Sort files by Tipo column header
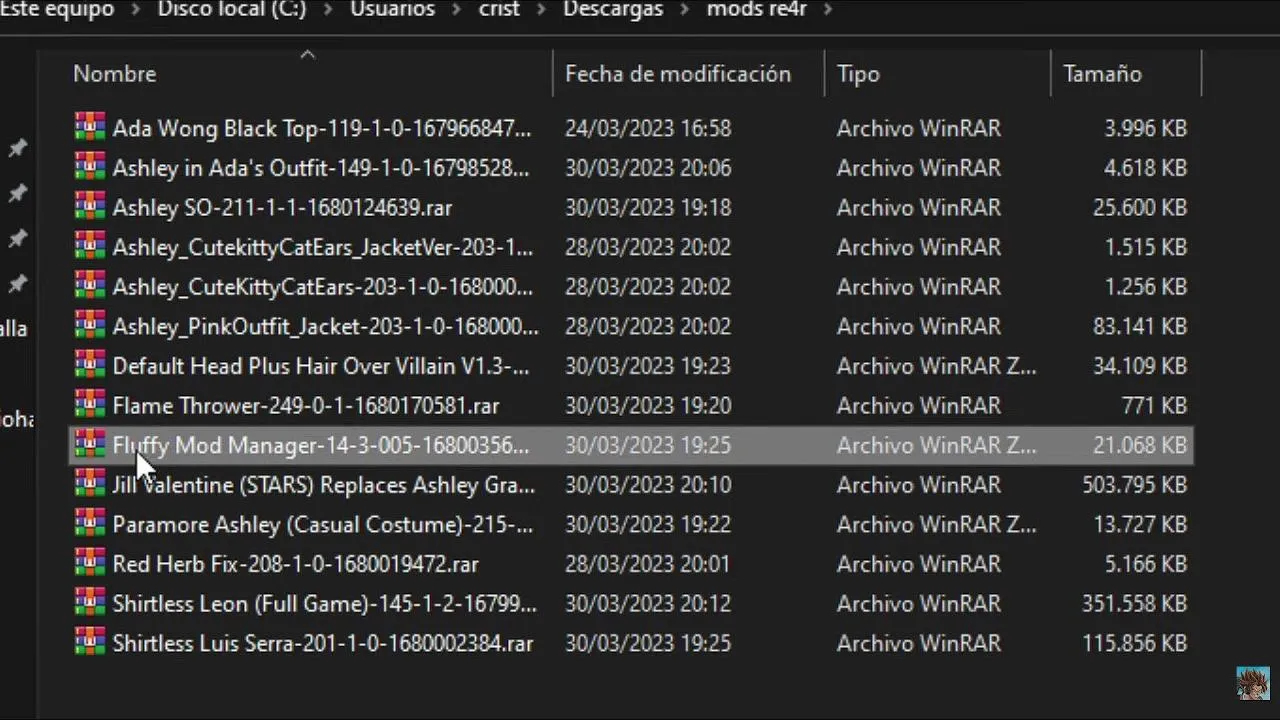The image size is (1280, 720). pyautogui.click(x=858, y=74)
